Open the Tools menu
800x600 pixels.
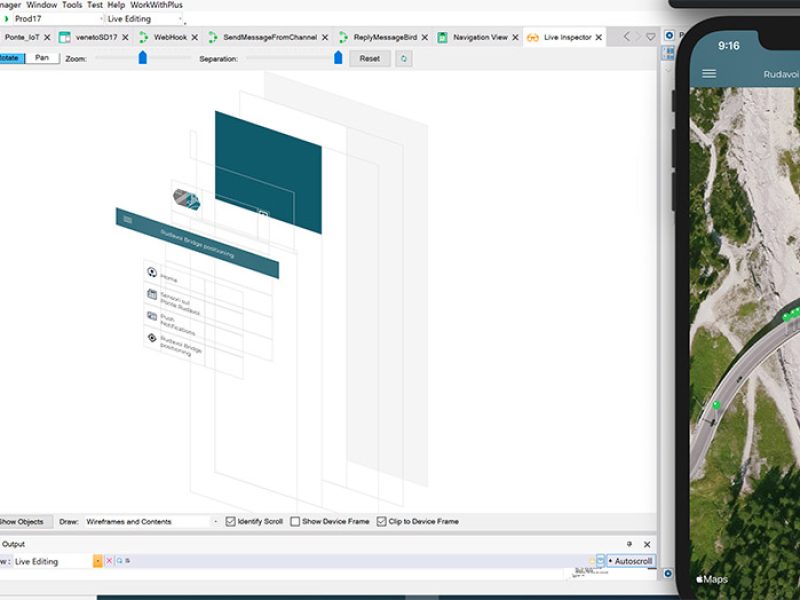pos(72,5)
